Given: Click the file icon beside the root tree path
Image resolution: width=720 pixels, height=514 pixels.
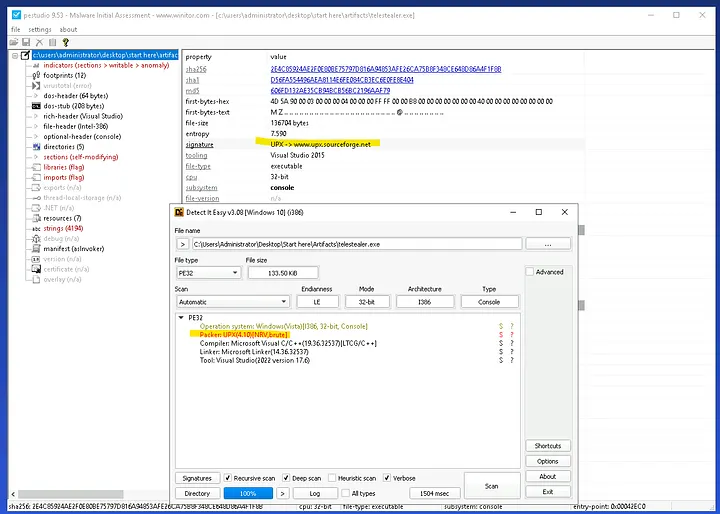Looking at the screenshot, I should pos(26,55).
